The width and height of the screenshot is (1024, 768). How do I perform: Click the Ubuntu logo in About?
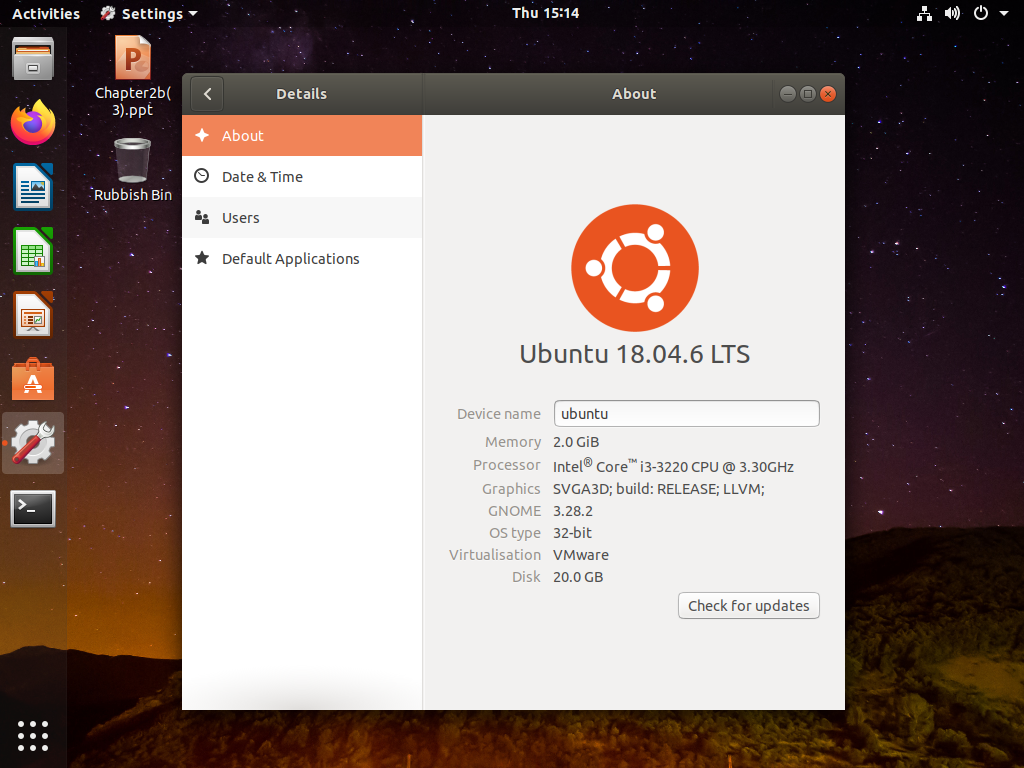635,268
